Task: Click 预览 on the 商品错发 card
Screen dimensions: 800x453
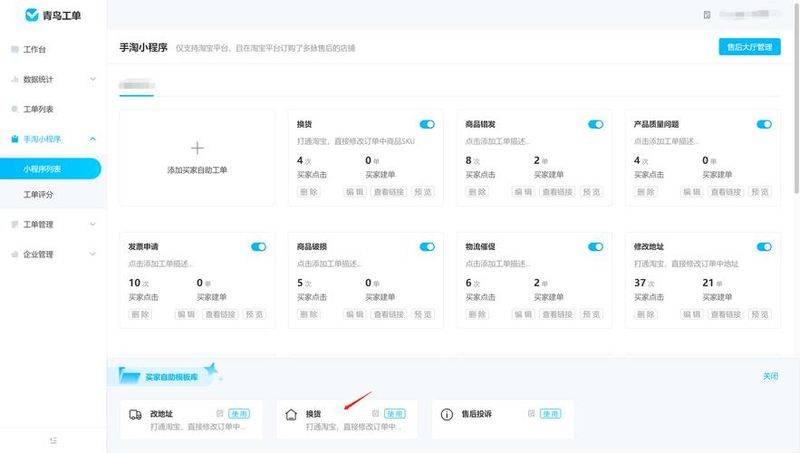Action: pos(591,192)
